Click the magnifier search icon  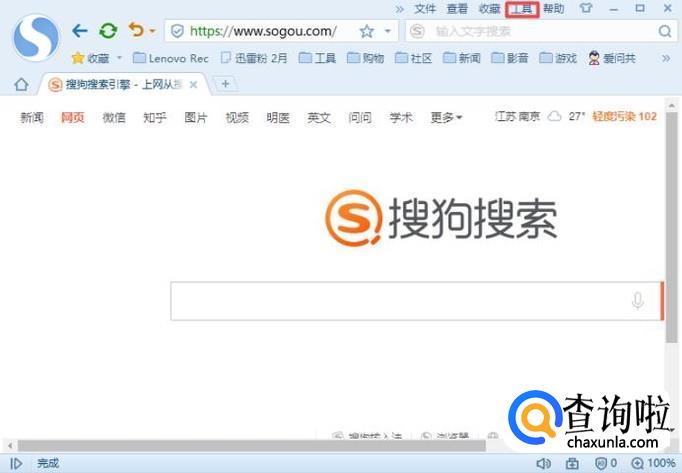click(665, 31)
